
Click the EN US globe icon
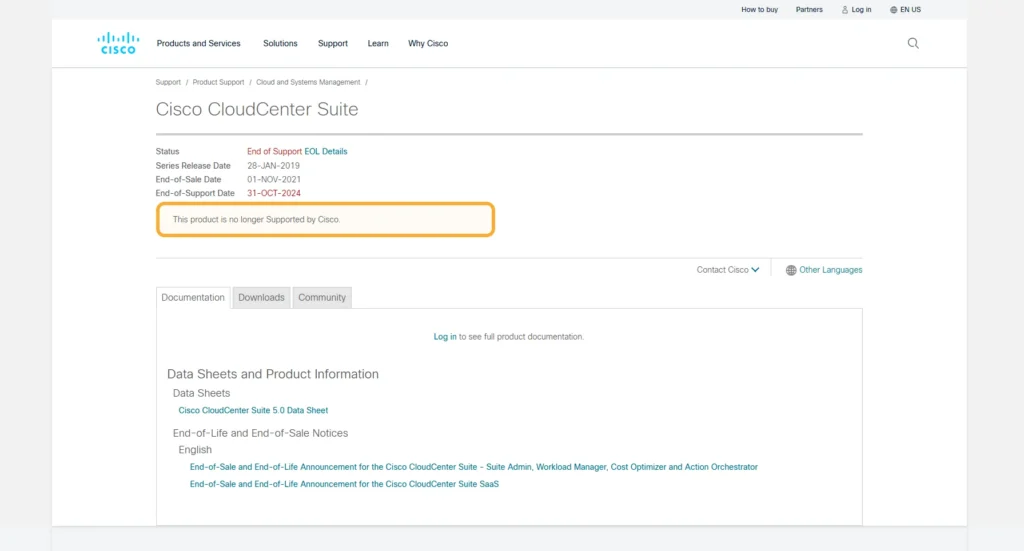894,10
